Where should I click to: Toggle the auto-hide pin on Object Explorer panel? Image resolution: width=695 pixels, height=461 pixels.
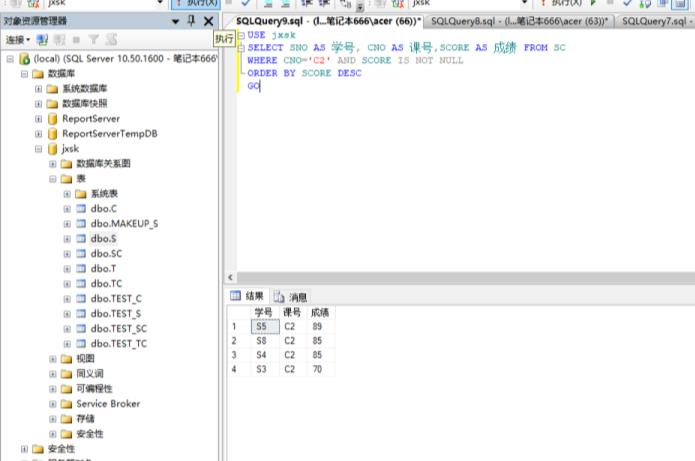(191, 20)
